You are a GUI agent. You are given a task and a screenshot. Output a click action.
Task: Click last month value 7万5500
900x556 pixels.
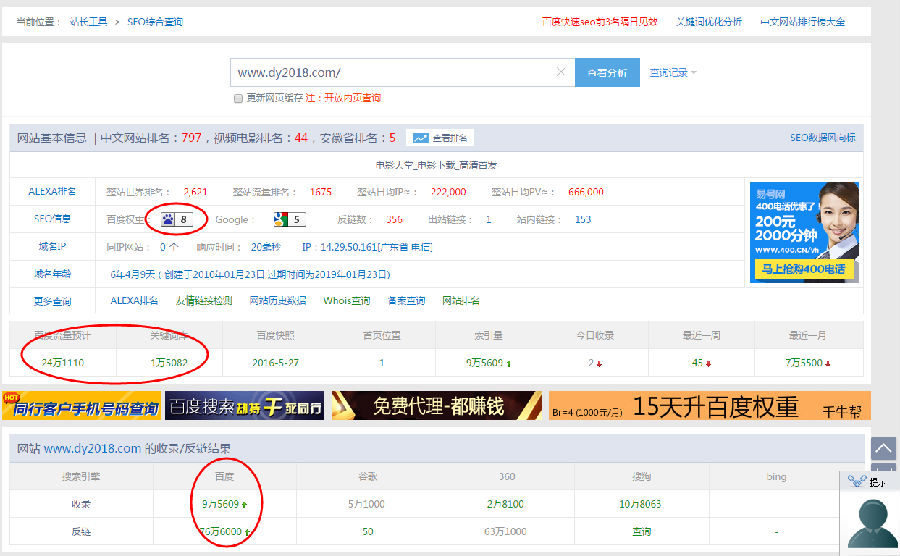[x=804, y=363]
